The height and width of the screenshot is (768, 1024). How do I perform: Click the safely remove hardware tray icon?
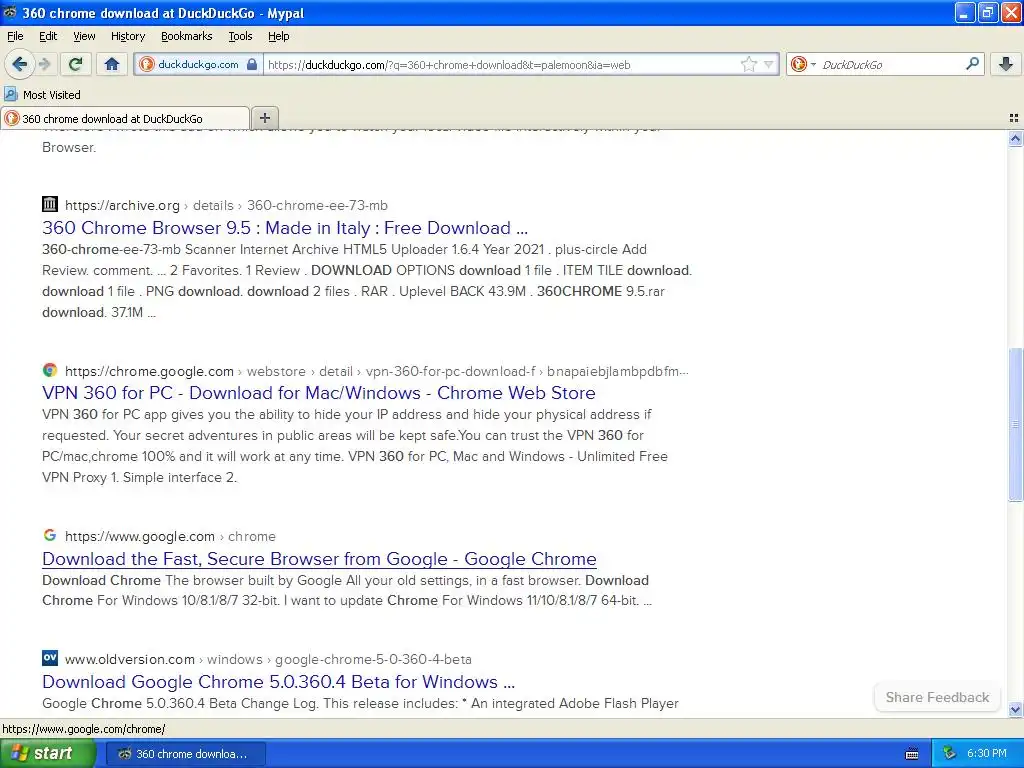(x=949, y=753)
